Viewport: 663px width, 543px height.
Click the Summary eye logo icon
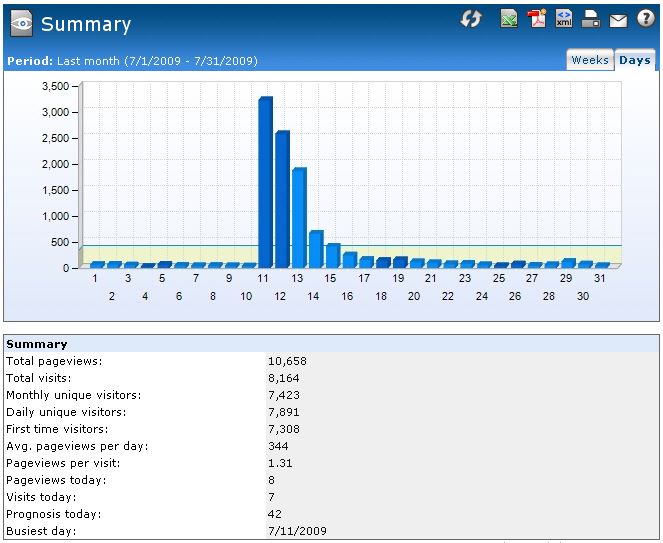(20, 24)
